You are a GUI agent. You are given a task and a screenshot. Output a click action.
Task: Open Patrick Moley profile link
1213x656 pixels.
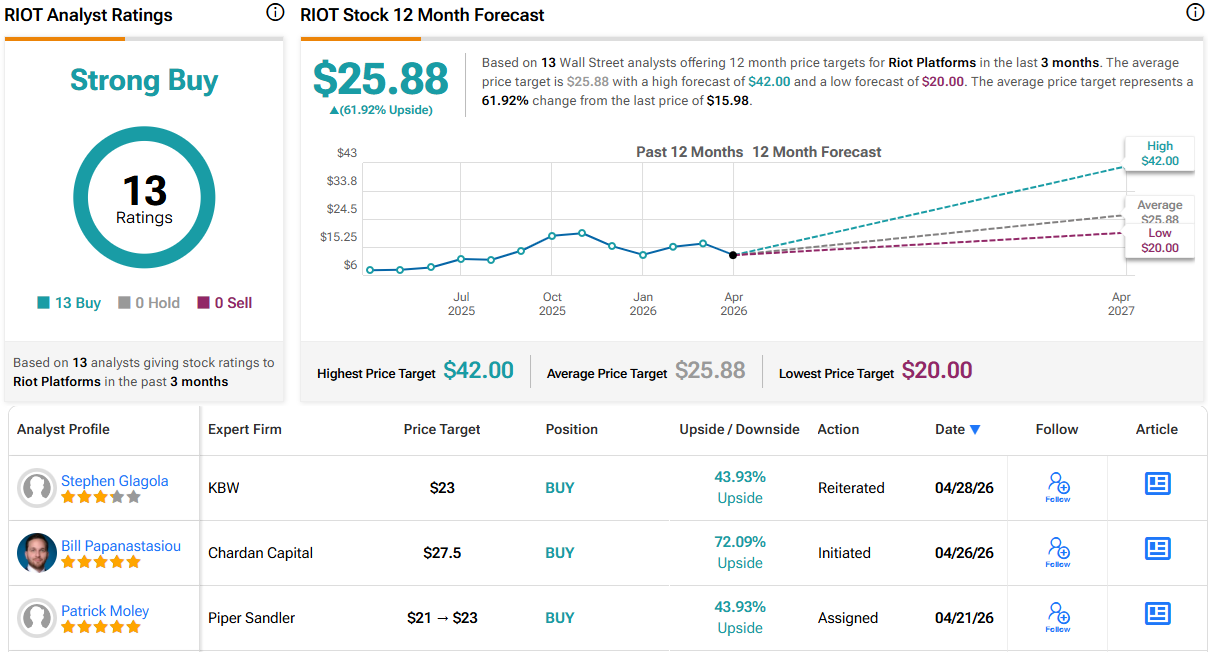tap(103, 611)
